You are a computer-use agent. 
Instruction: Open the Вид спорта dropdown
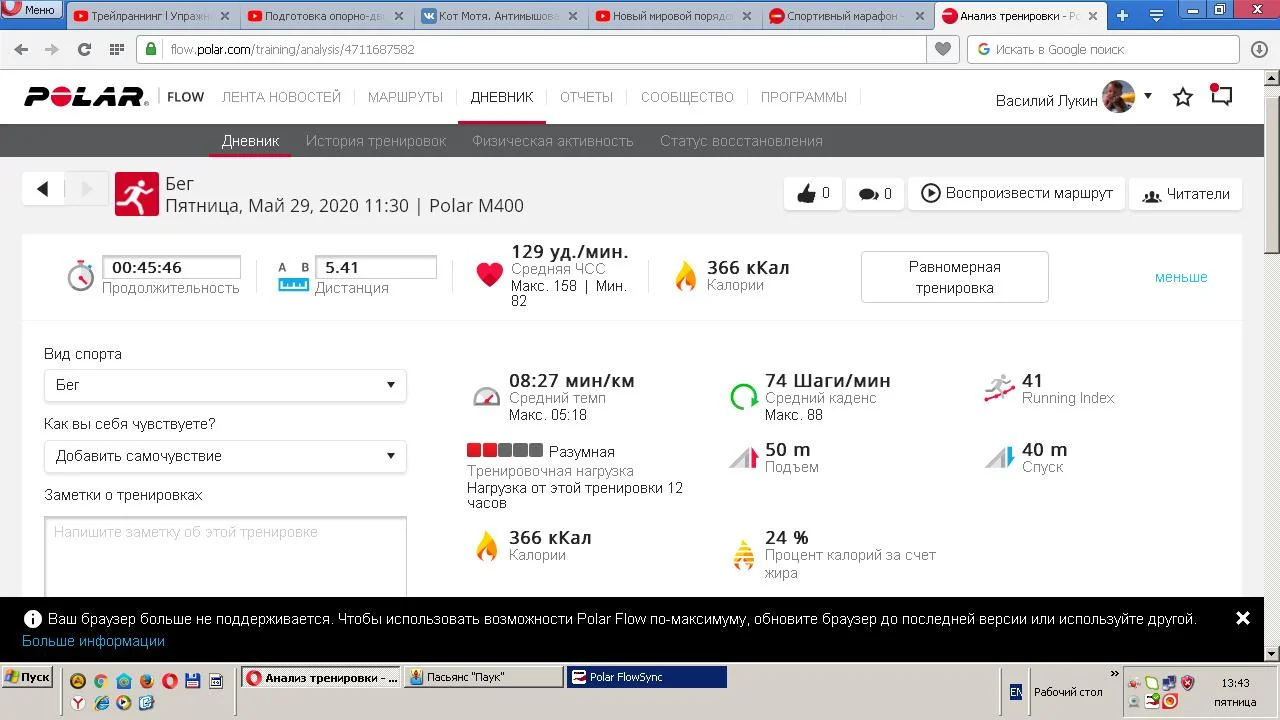coord(225,385)
